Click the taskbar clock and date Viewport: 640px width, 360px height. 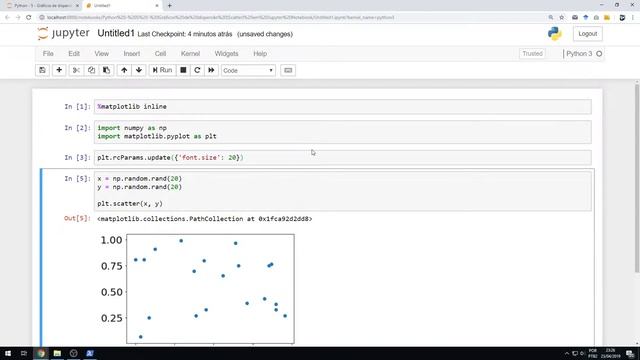point(611,353)
